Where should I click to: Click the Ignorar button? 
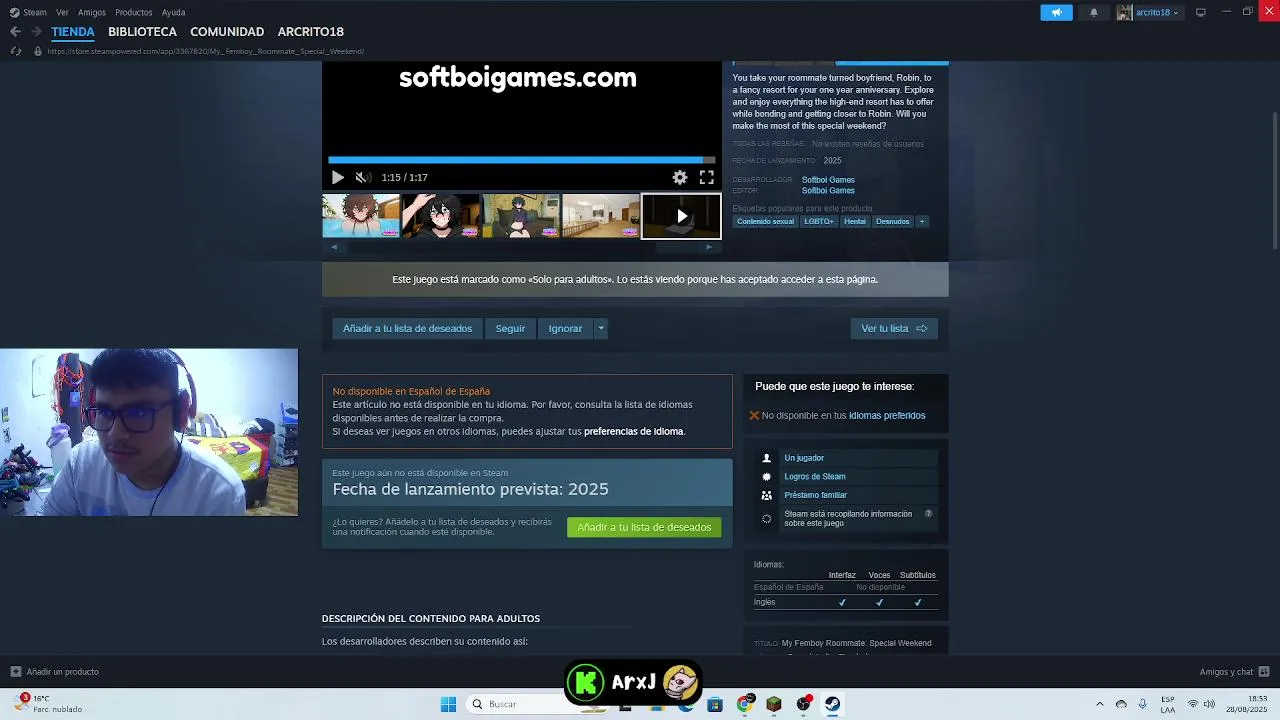click(x=565, y=328)
